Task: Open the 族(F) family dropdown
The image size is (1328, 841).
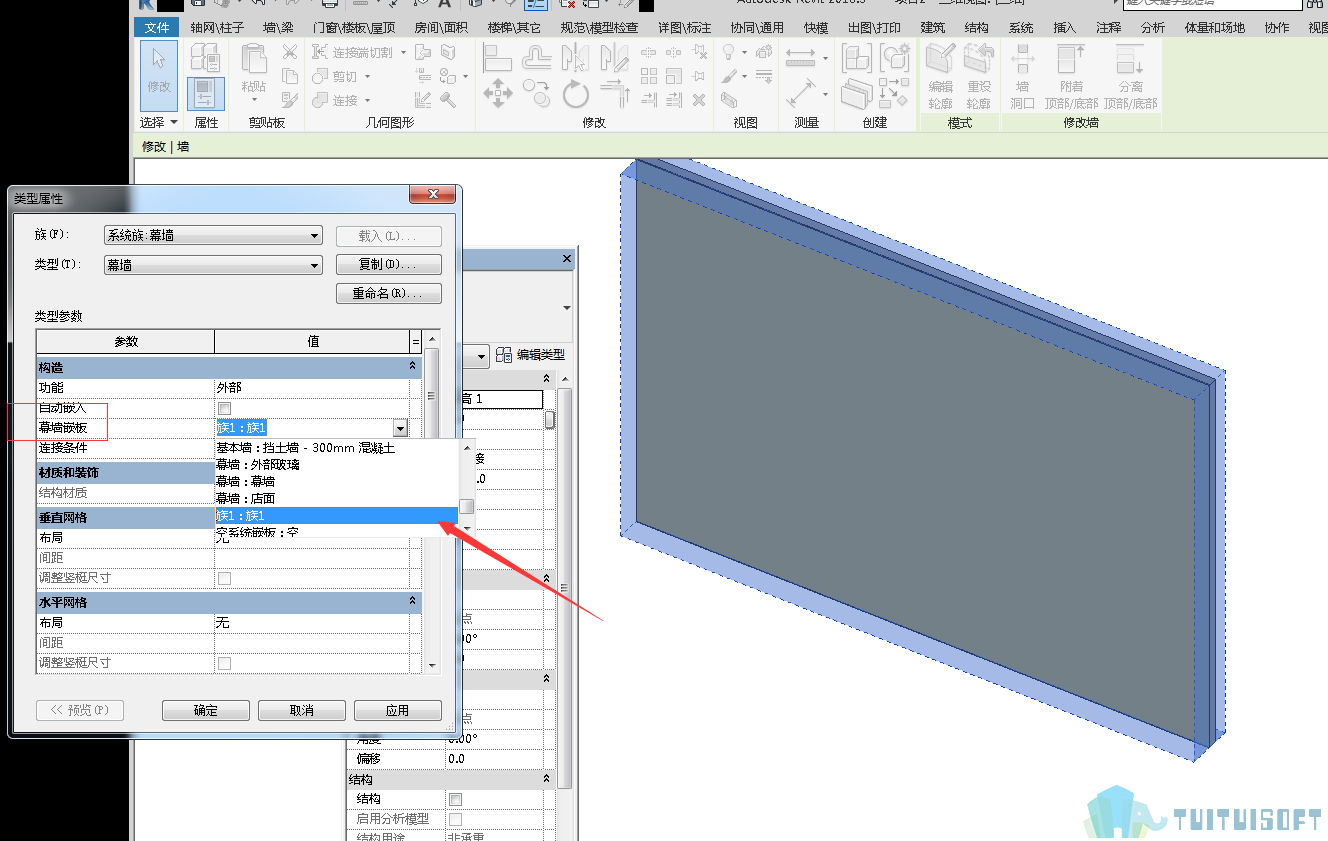Action: pos(213,236)
